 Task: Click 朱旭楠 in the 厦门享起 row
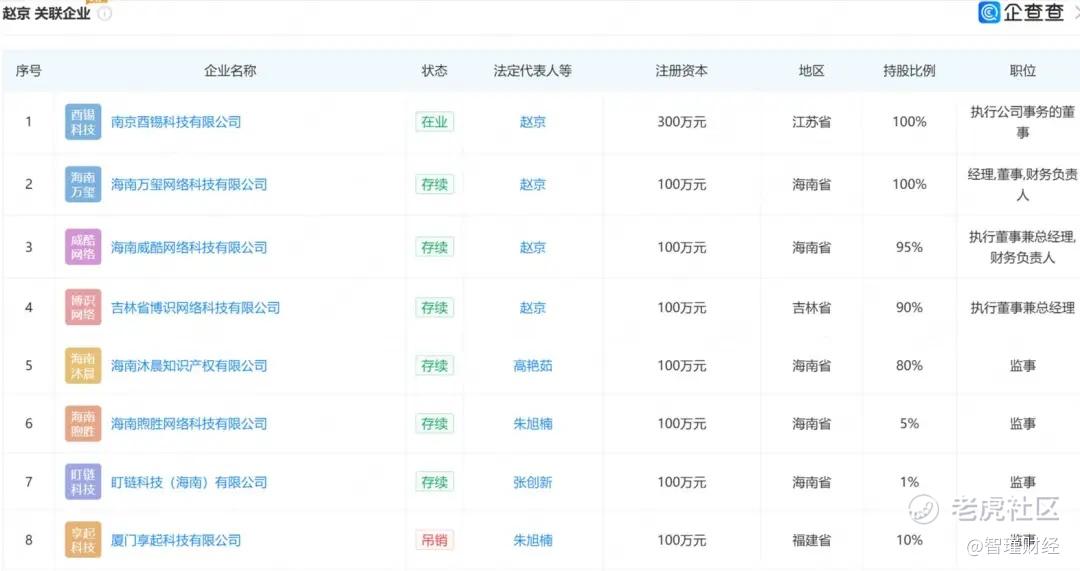532,540
